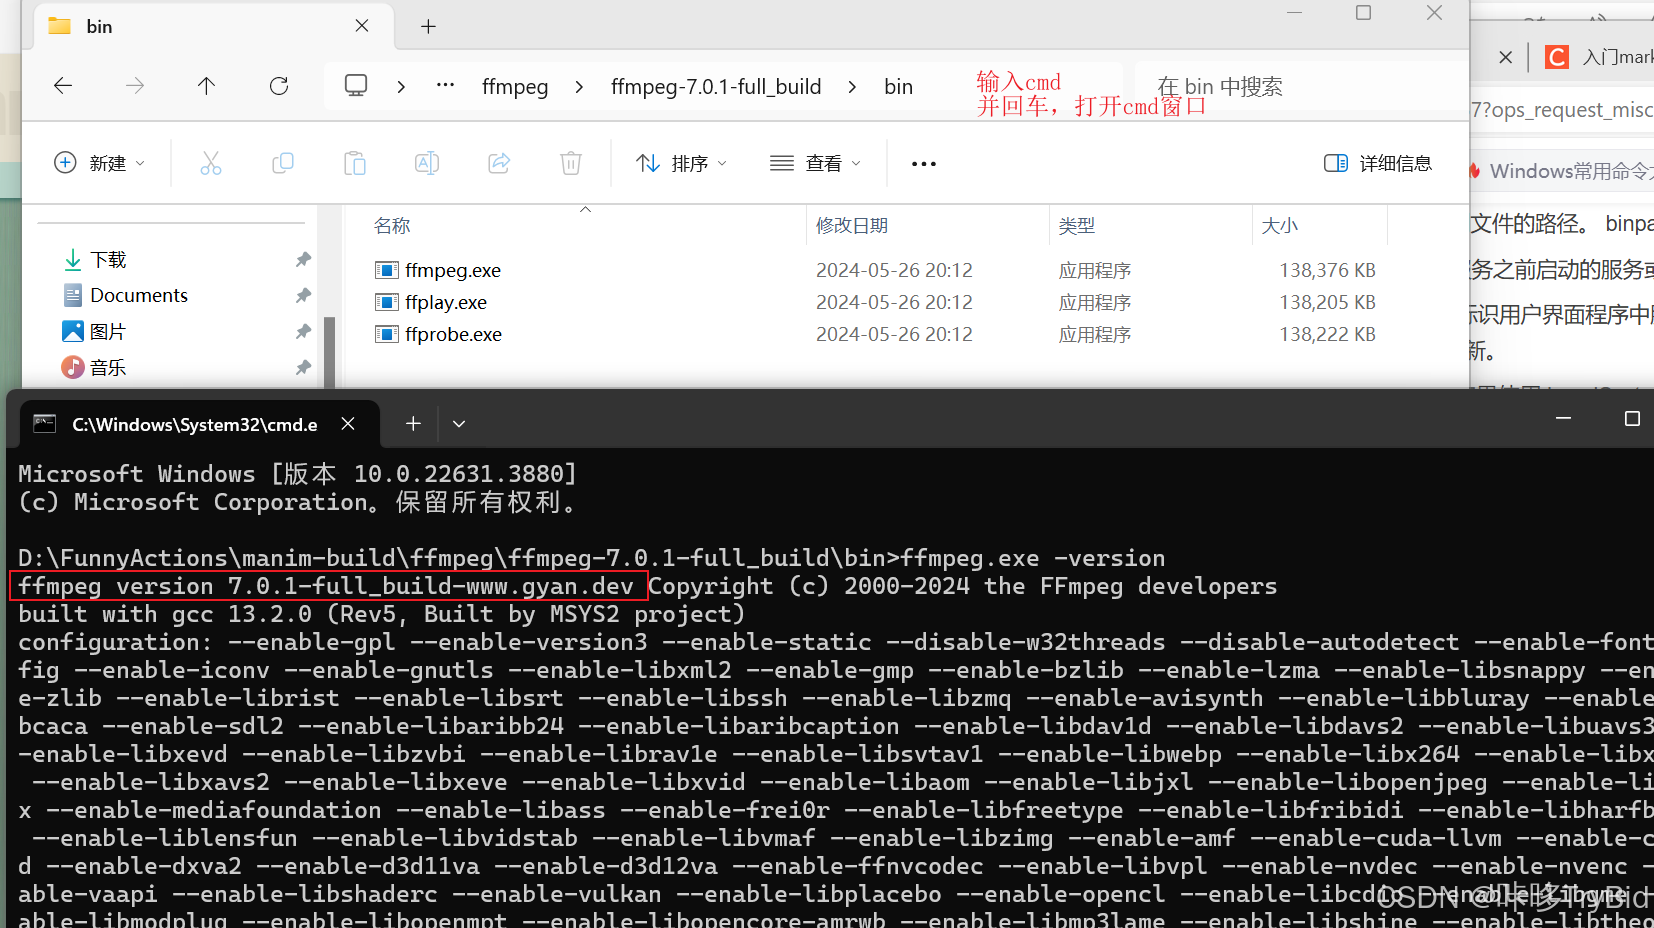The height and width of the screenshot is (928, 1654).
Task: Click the ffprobe.exe application icon
Action: (x=387, y=334)
